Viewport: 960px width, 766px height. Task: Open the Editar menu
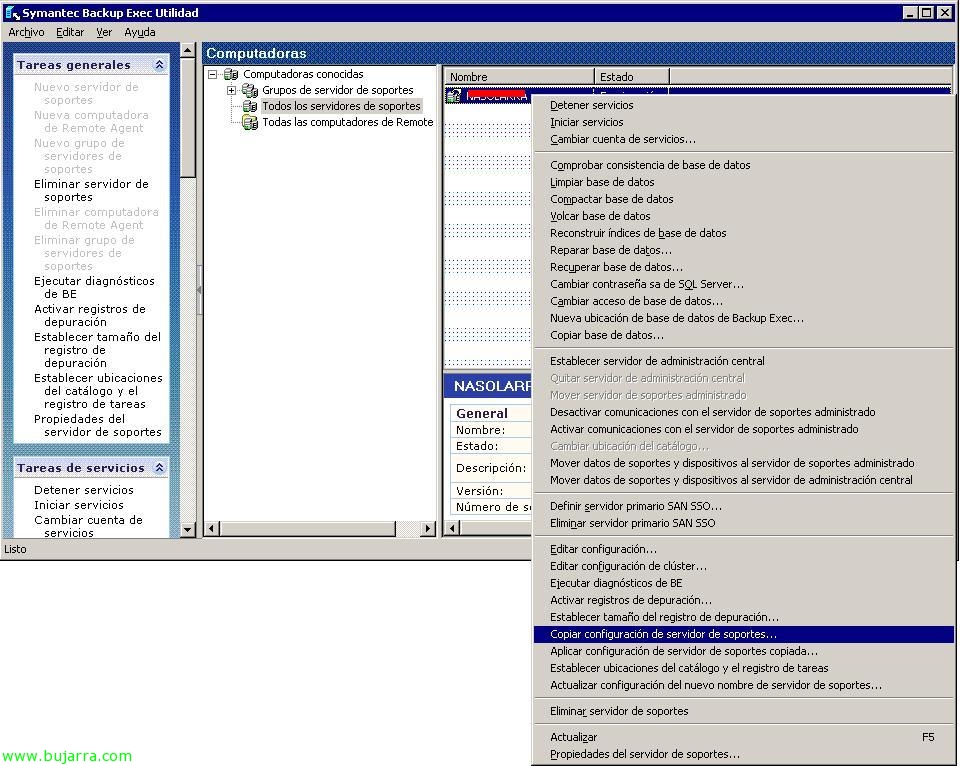coord(70,32)
